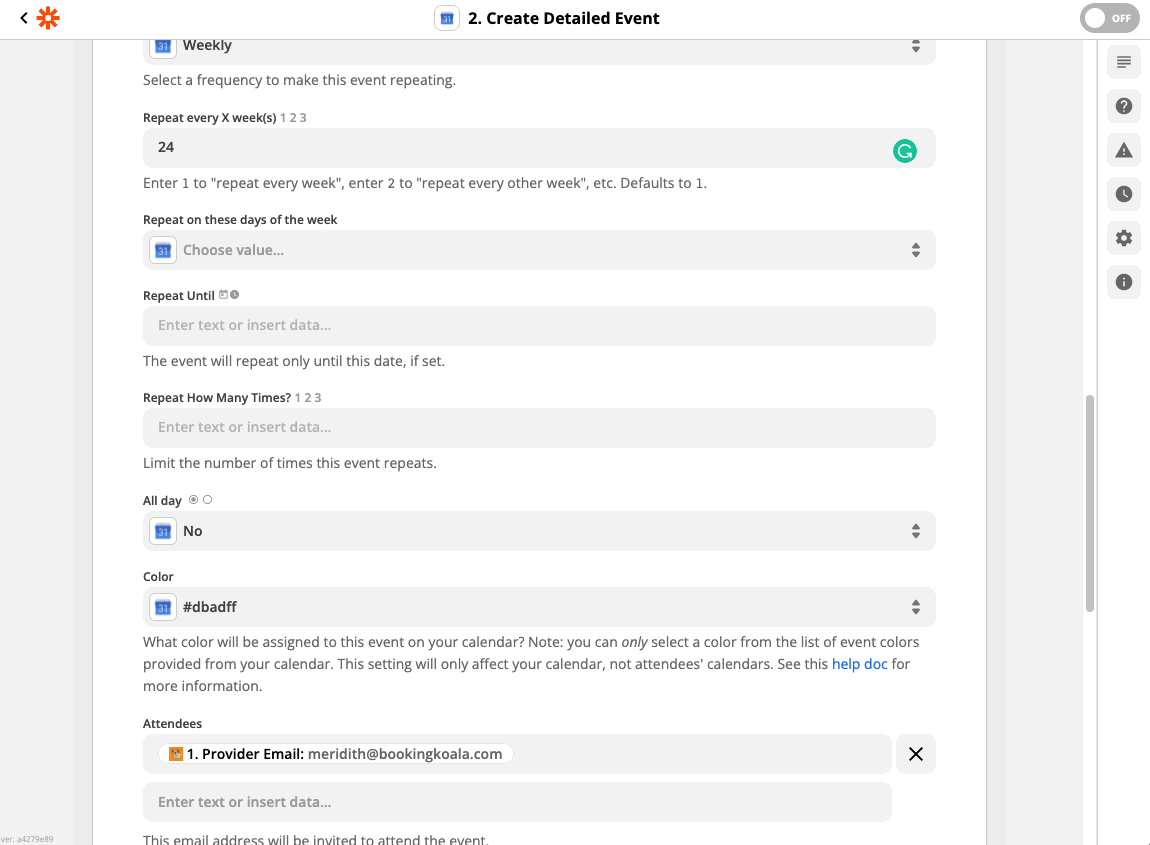This screenshot has height=845, width=1150.
Task: Go back using the left chevron
Action: (x=24, y=18)
